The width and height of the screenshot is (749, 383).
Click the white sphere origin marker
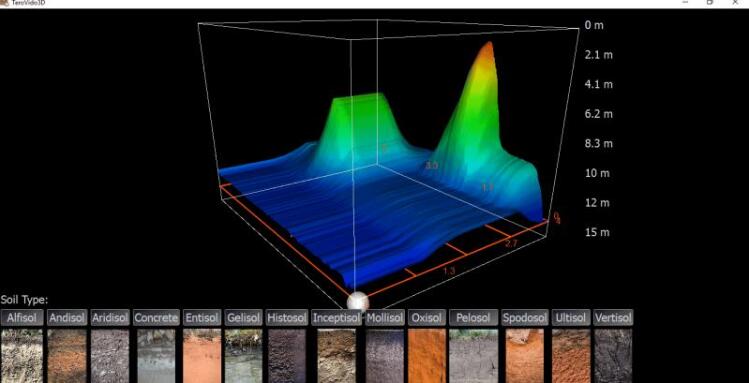point(358,302)
